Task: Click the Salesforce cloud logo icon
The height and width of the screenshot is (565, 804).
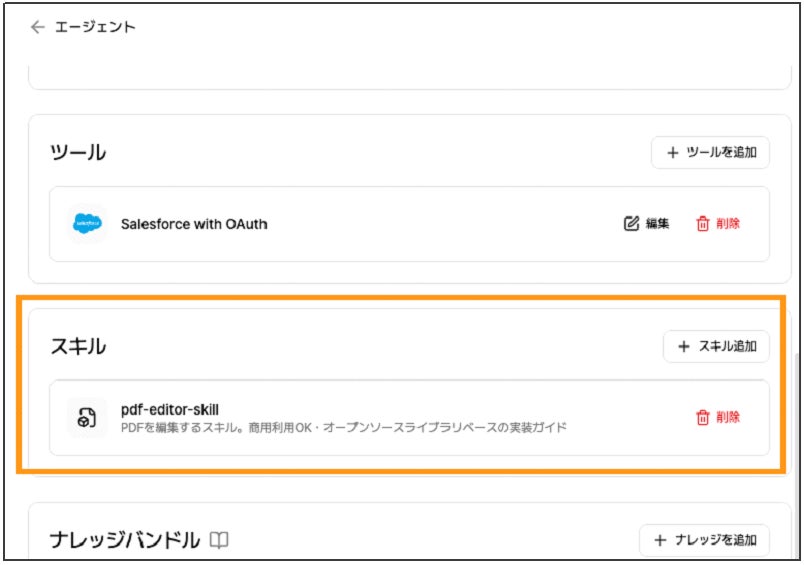Action: pyautogui.click(x=87, y=224)
